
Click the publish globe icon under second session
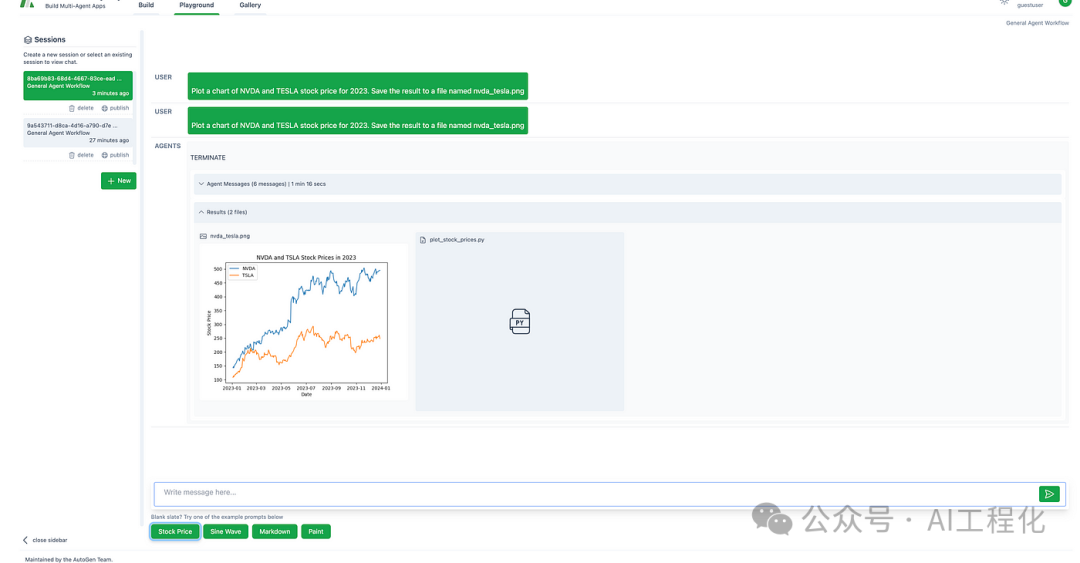coord(105,155)
